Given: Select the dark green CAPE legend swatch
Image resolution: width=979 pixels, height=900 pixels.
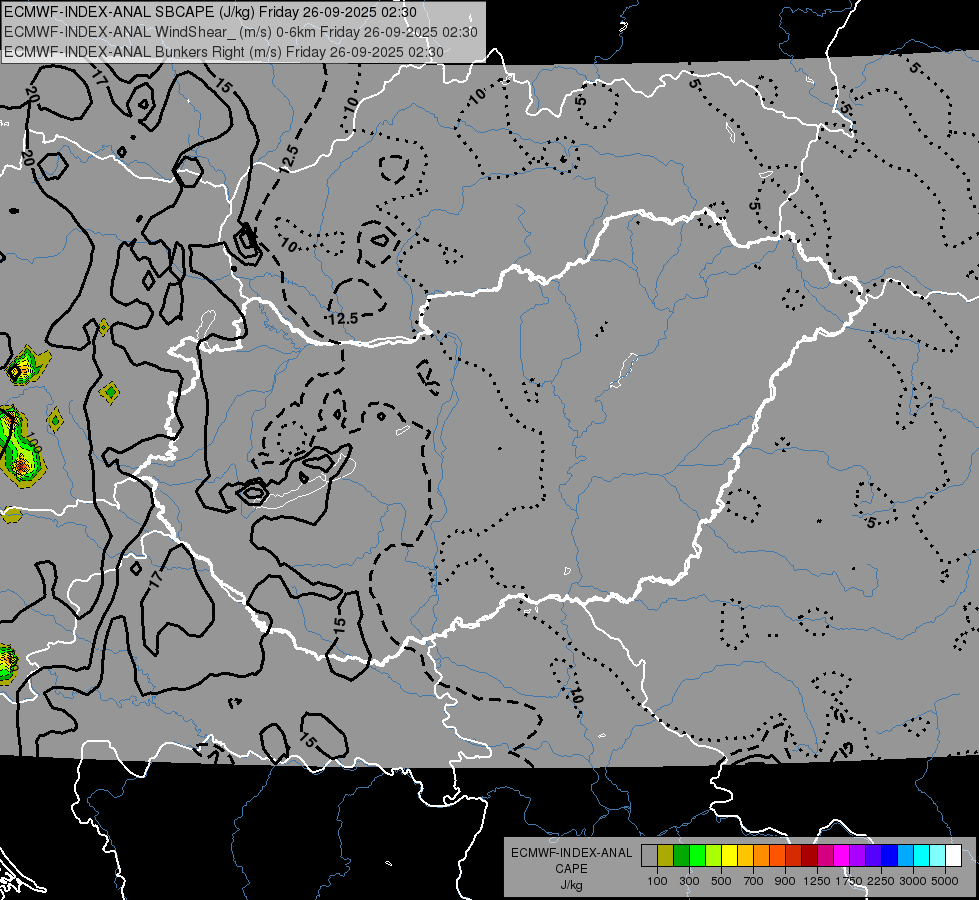Looking at the screenshot, I should point(681,855).
